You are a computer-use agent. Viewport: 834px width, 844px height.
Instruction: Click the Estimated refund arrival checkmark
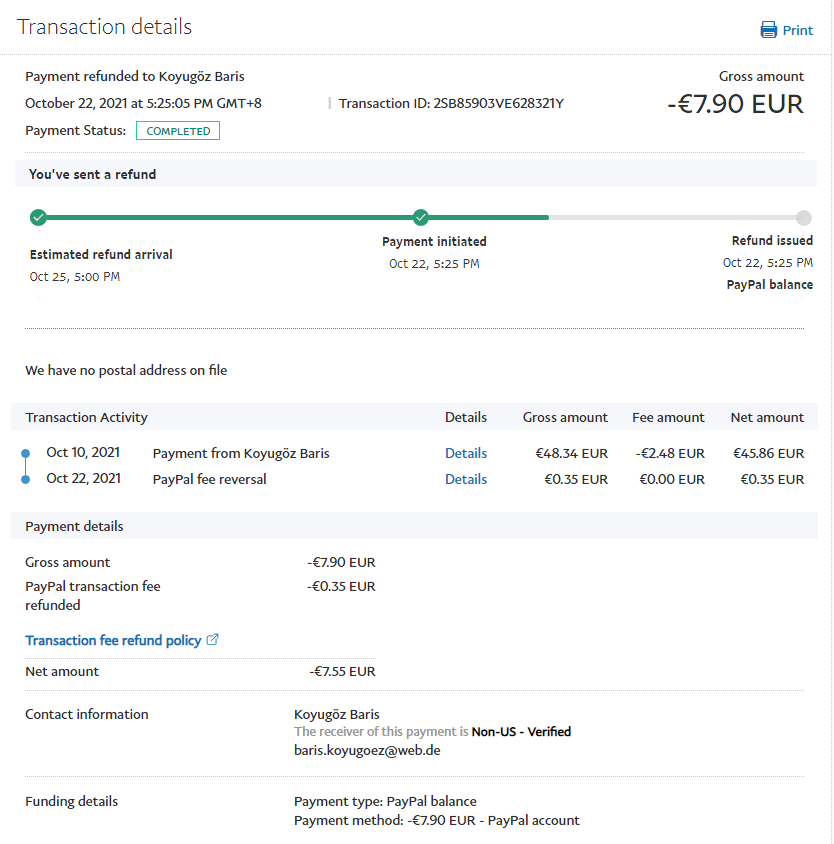pos(38,217)
